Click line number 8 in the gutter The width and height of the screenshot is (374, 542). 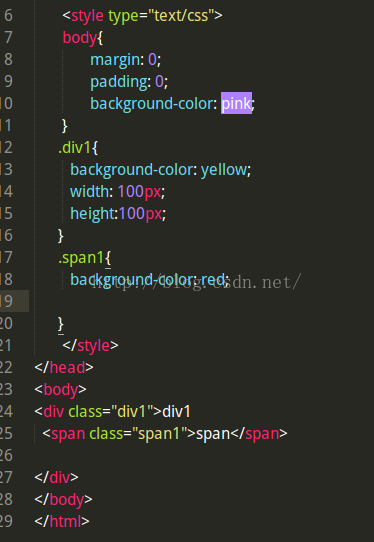point(8,60)
